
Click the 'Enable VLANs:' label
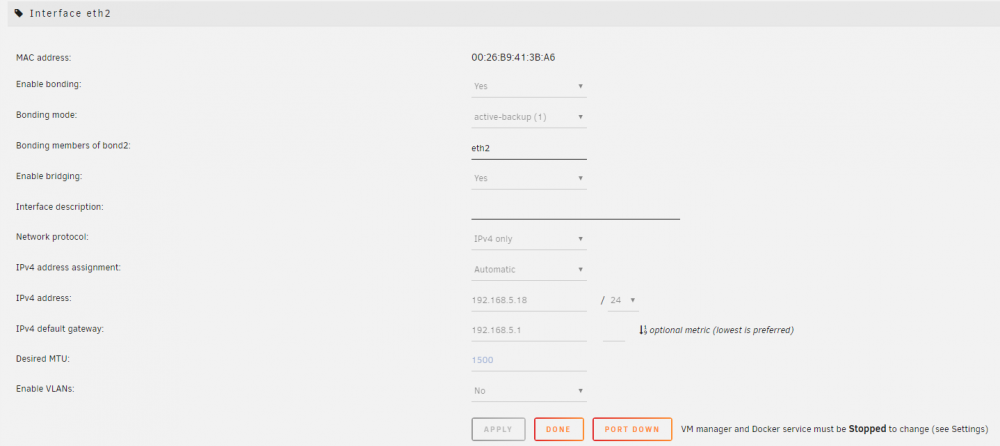point(45,389)
